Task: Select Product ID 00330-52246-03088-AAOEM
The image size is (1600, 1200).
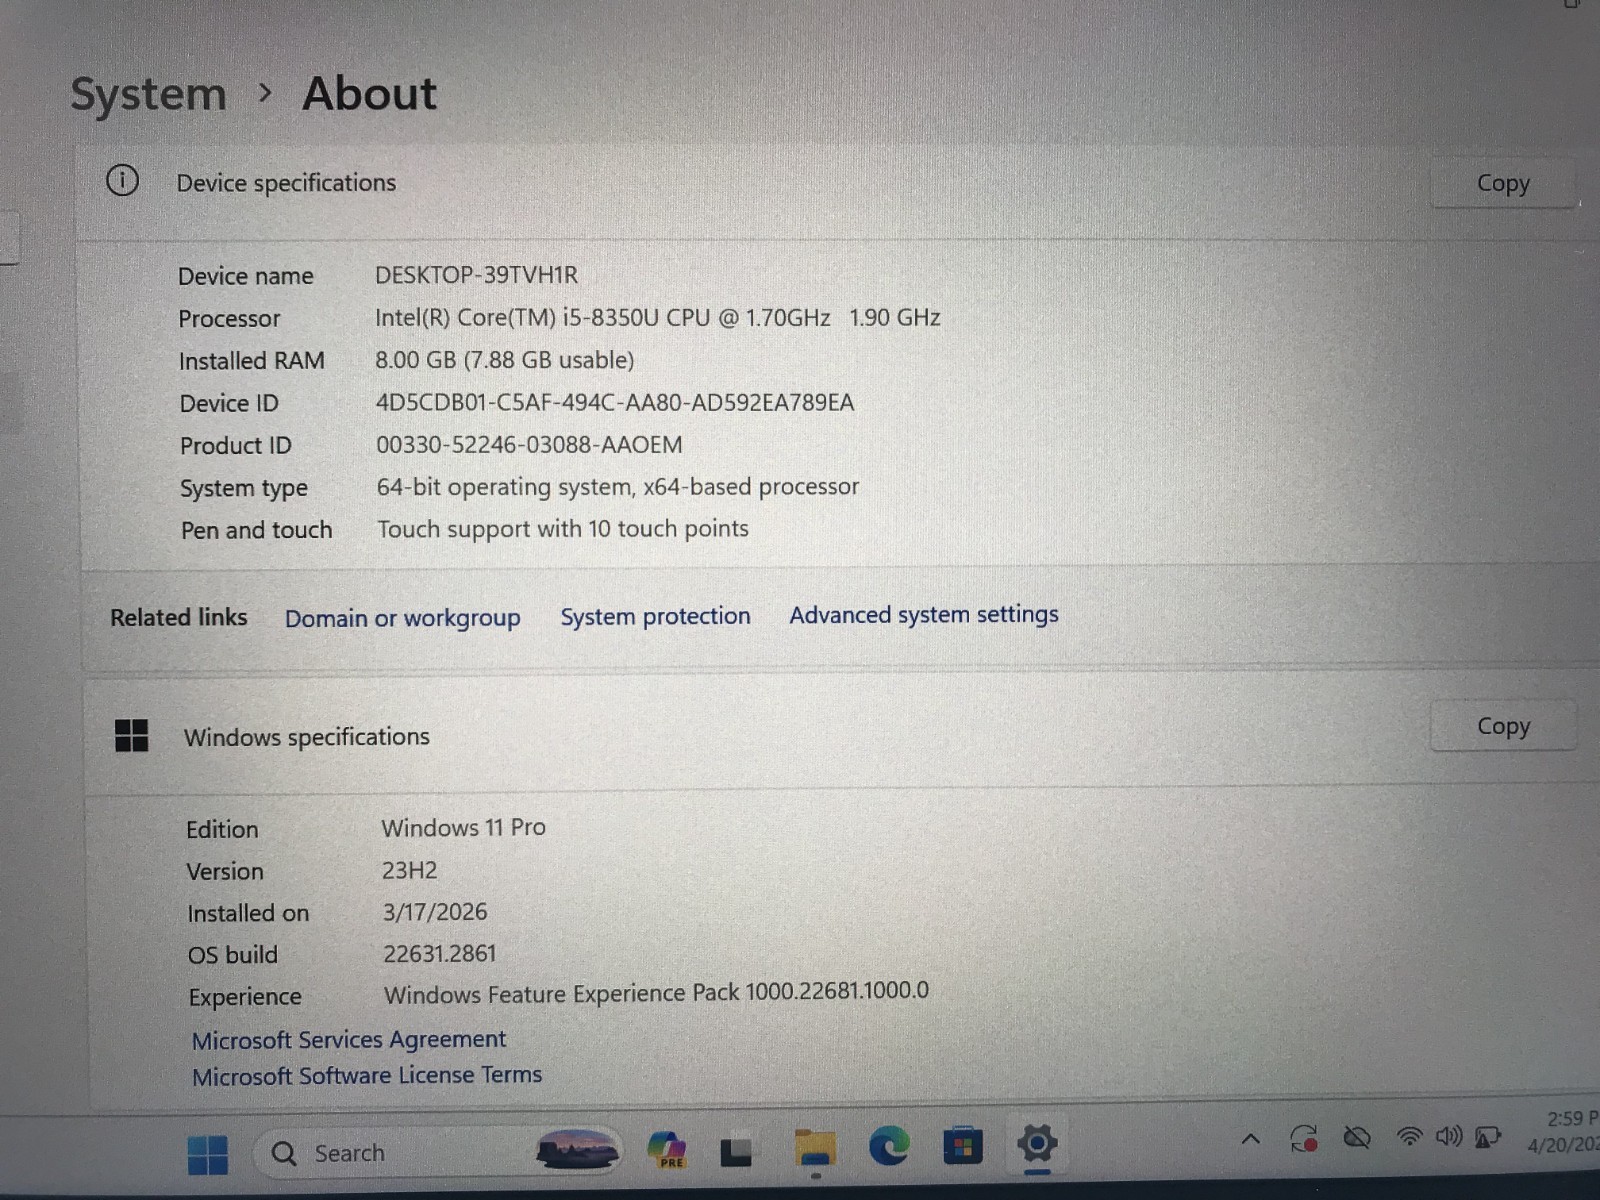Action: point(529,444)
